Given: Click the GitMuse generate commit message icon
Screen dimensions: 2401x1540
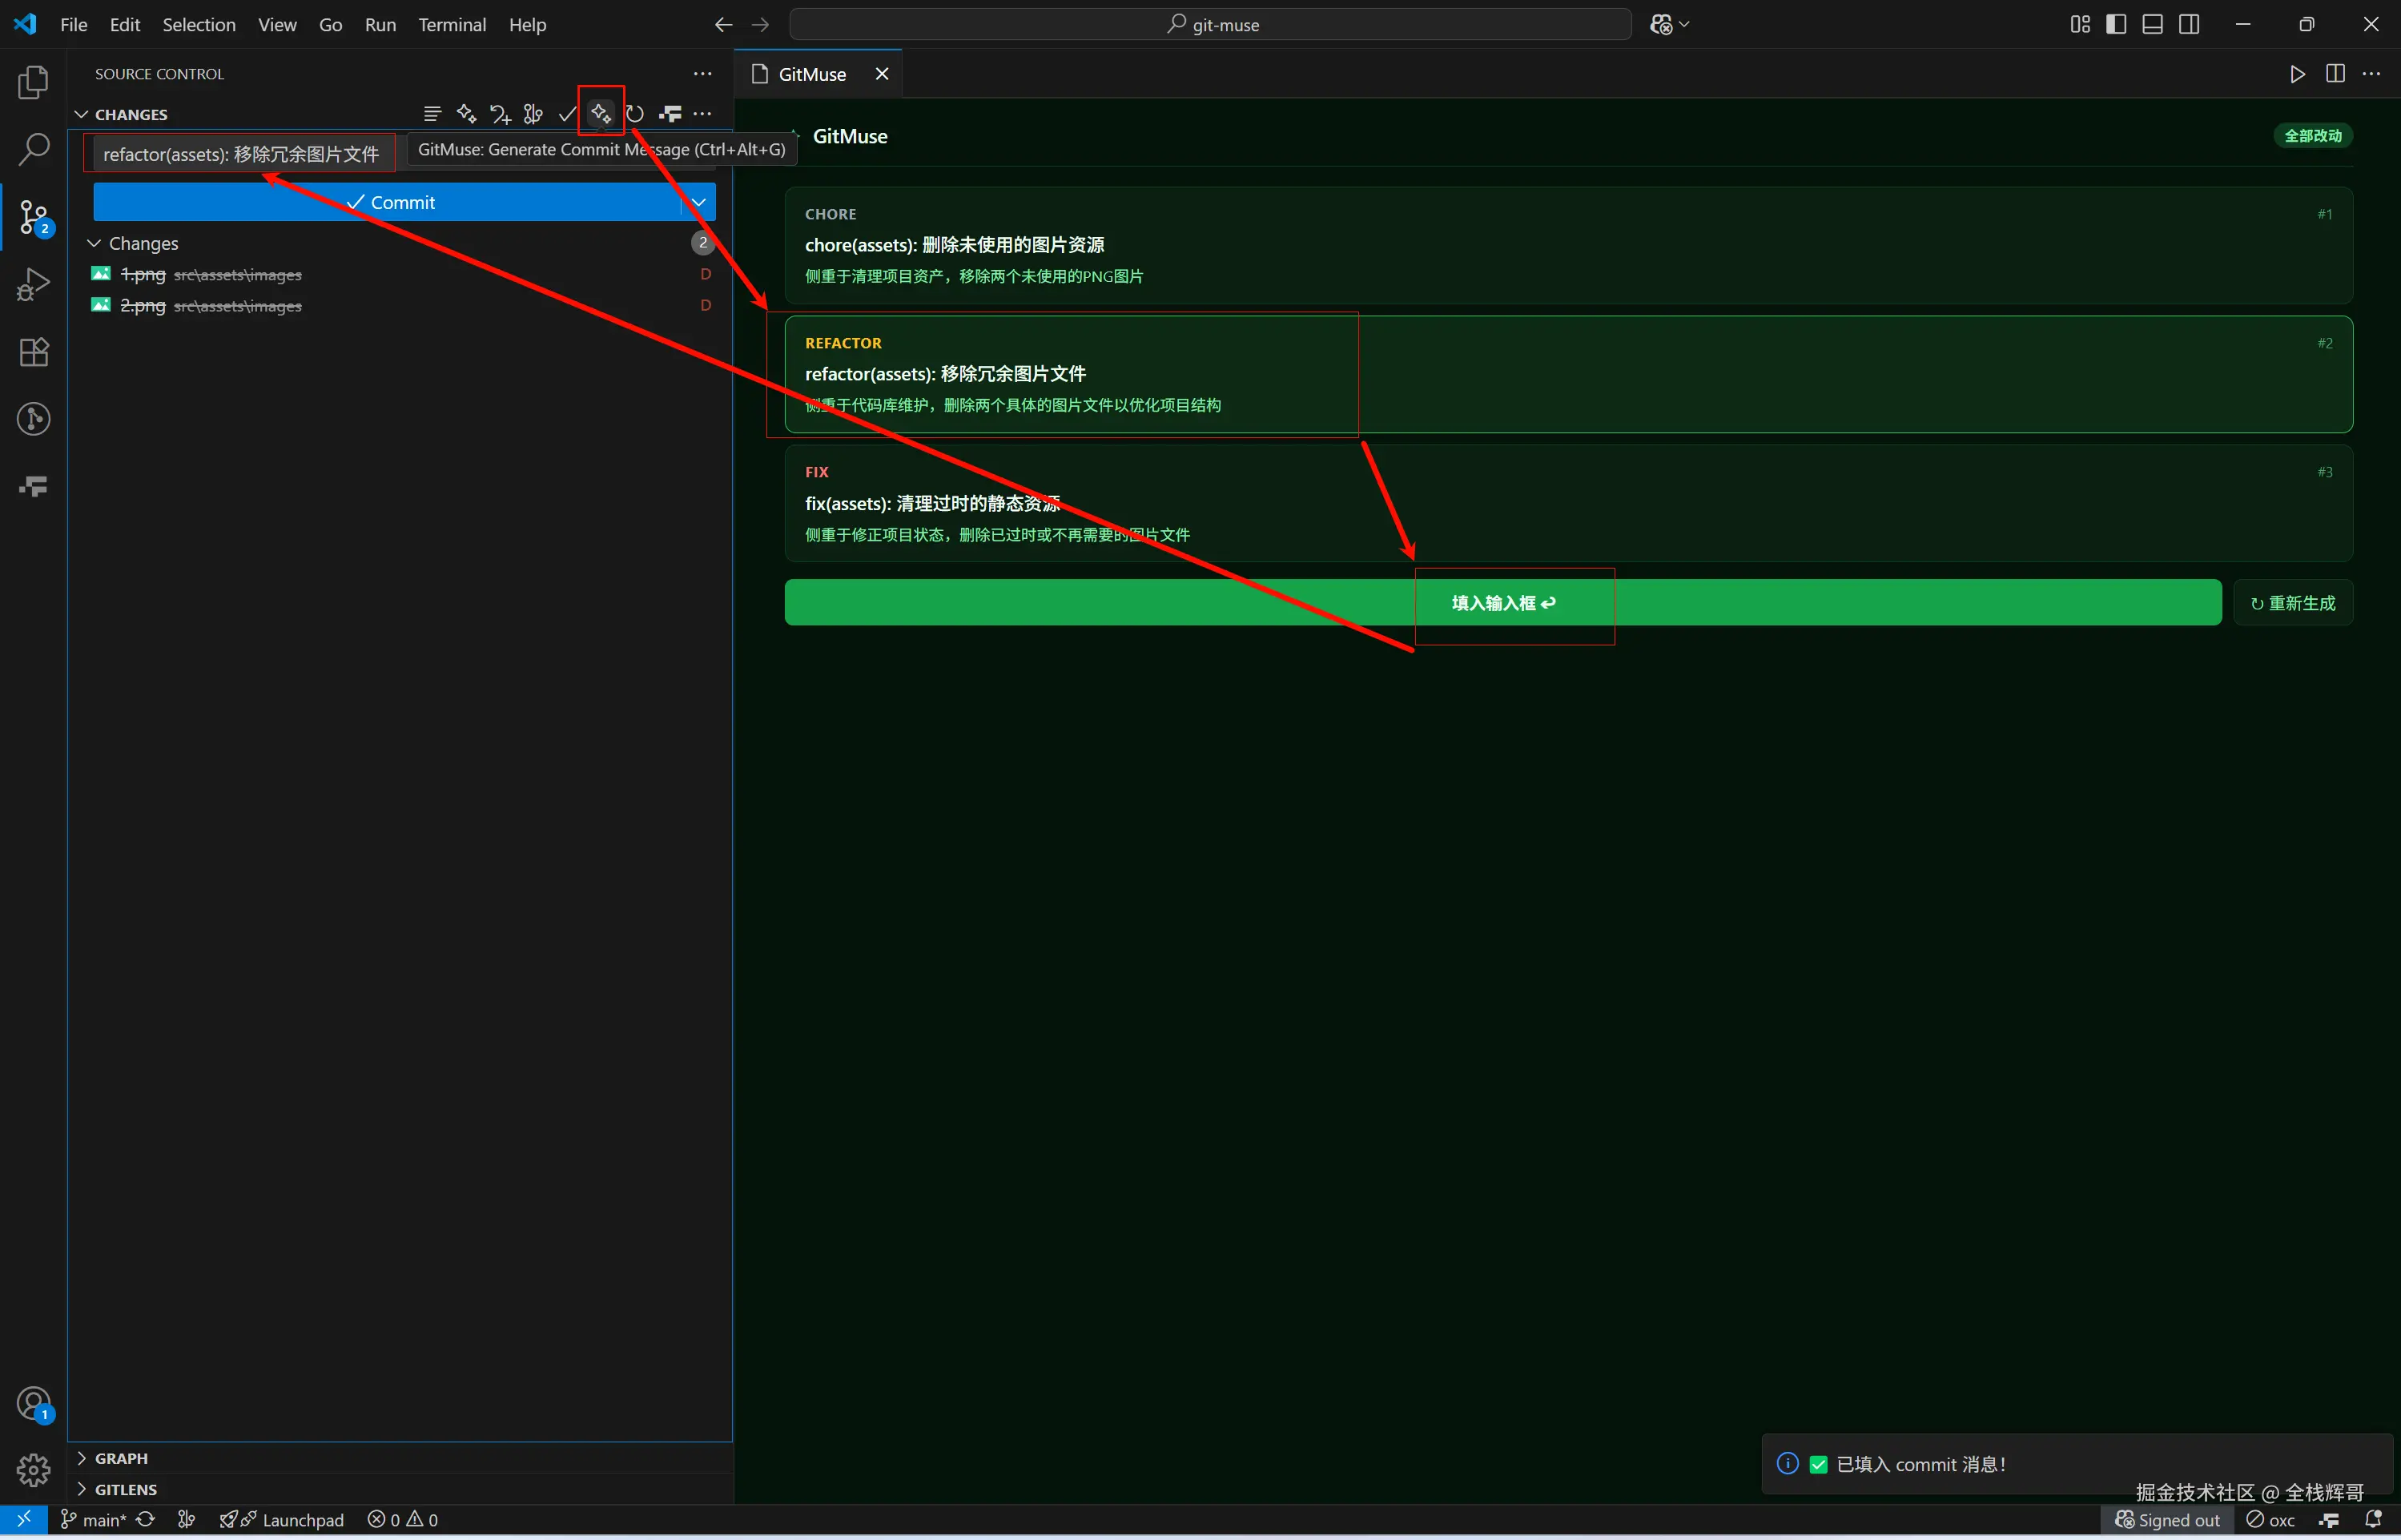Looking at the screenshot, I should coord(600,114).
